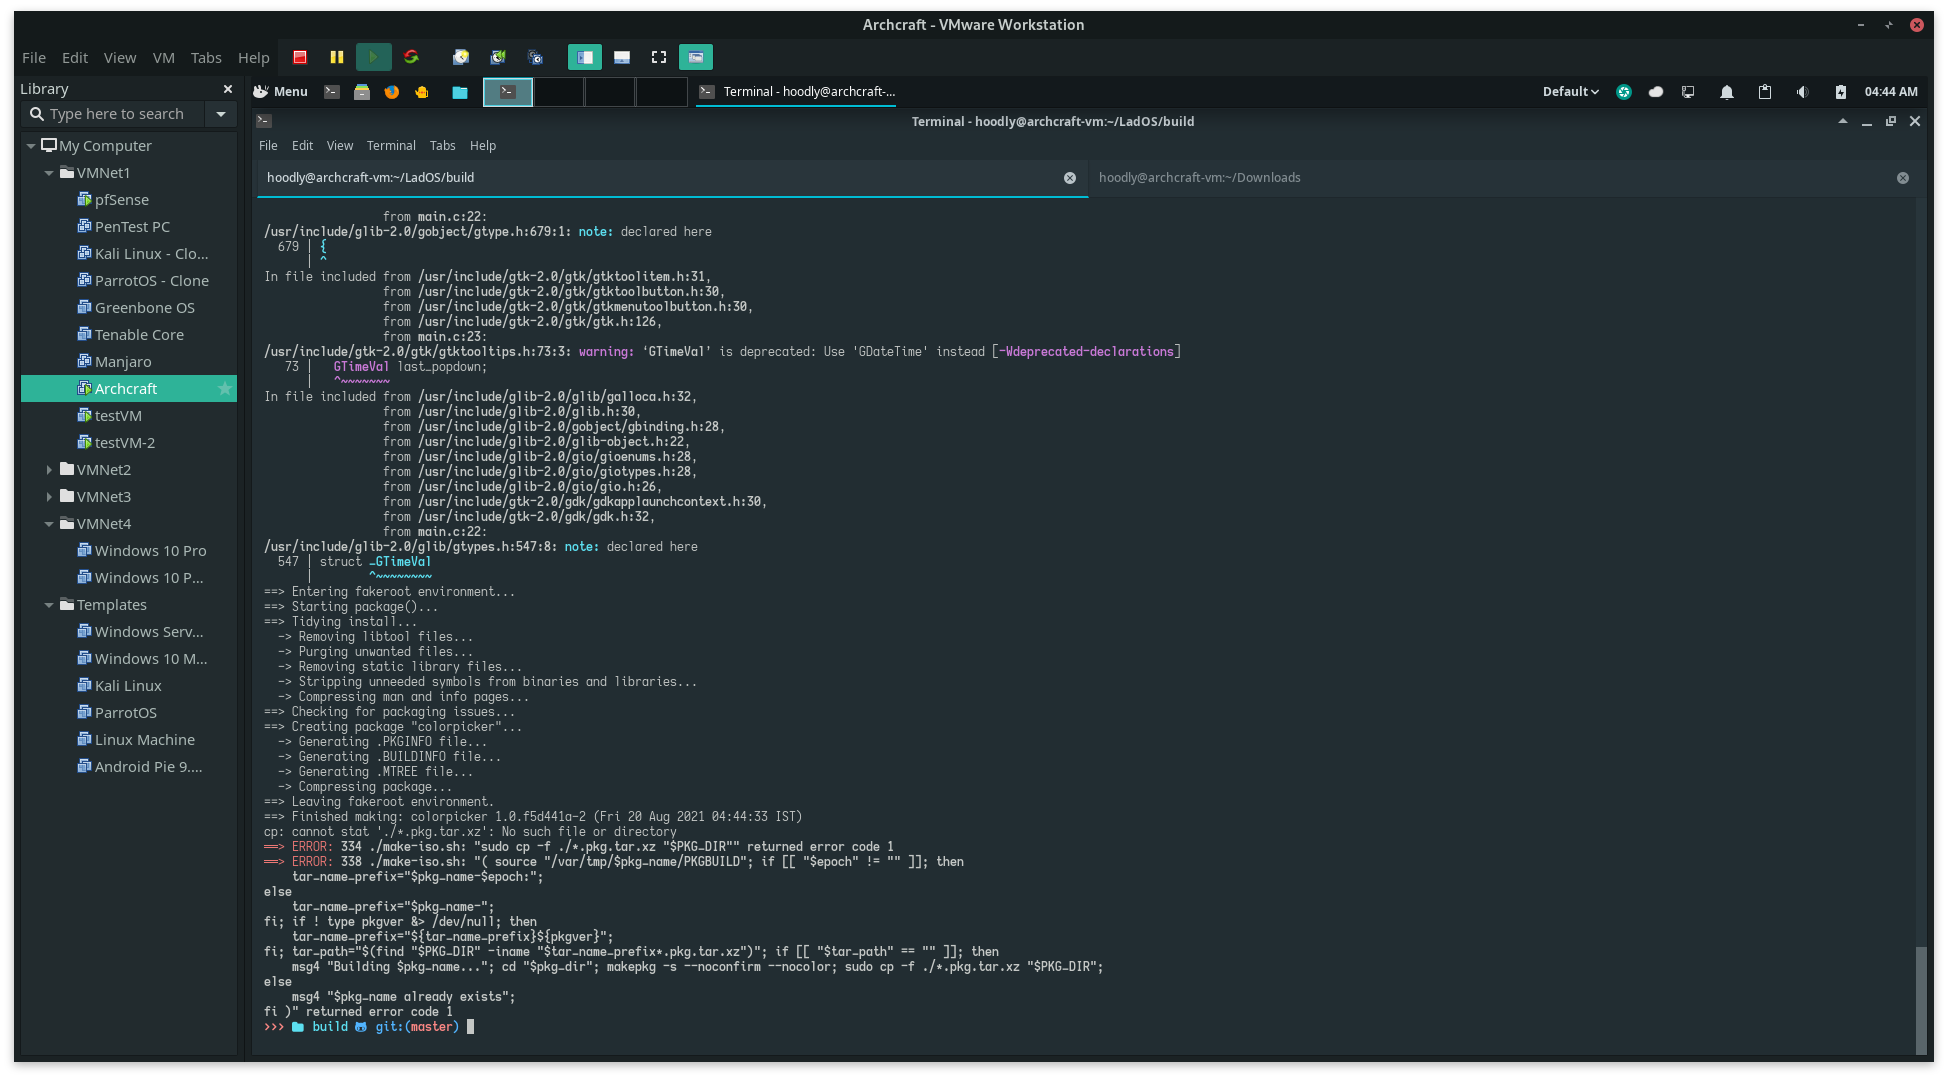This screenshot has height=1079, width=1948.
Task: Take a VM snapshot icon
Action: point(461,58)
